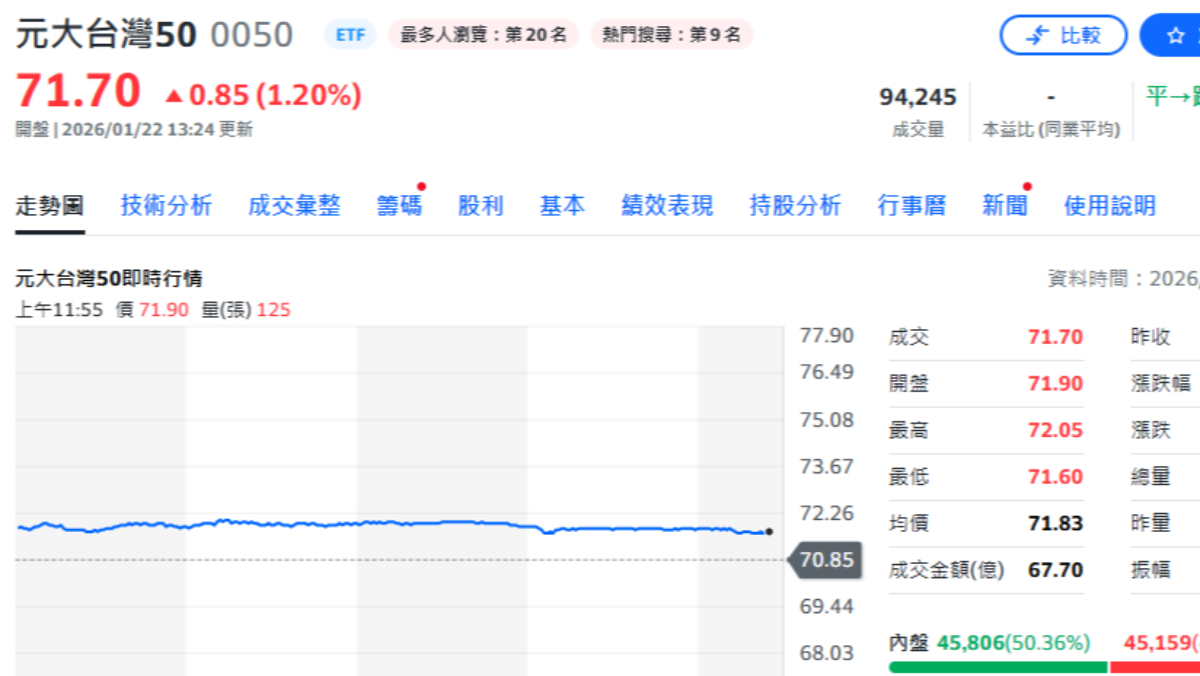The image size is (1200, 676).
Task: Go to the 籌碼 tab
Action: coord(399,206)
